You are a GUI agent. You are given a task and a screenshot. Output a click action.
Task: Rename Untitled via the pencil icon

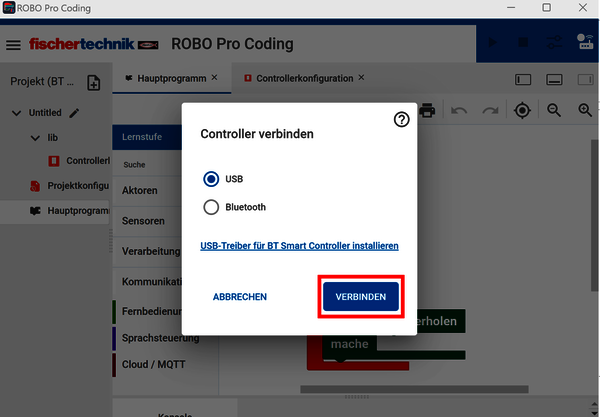(74, 113)
